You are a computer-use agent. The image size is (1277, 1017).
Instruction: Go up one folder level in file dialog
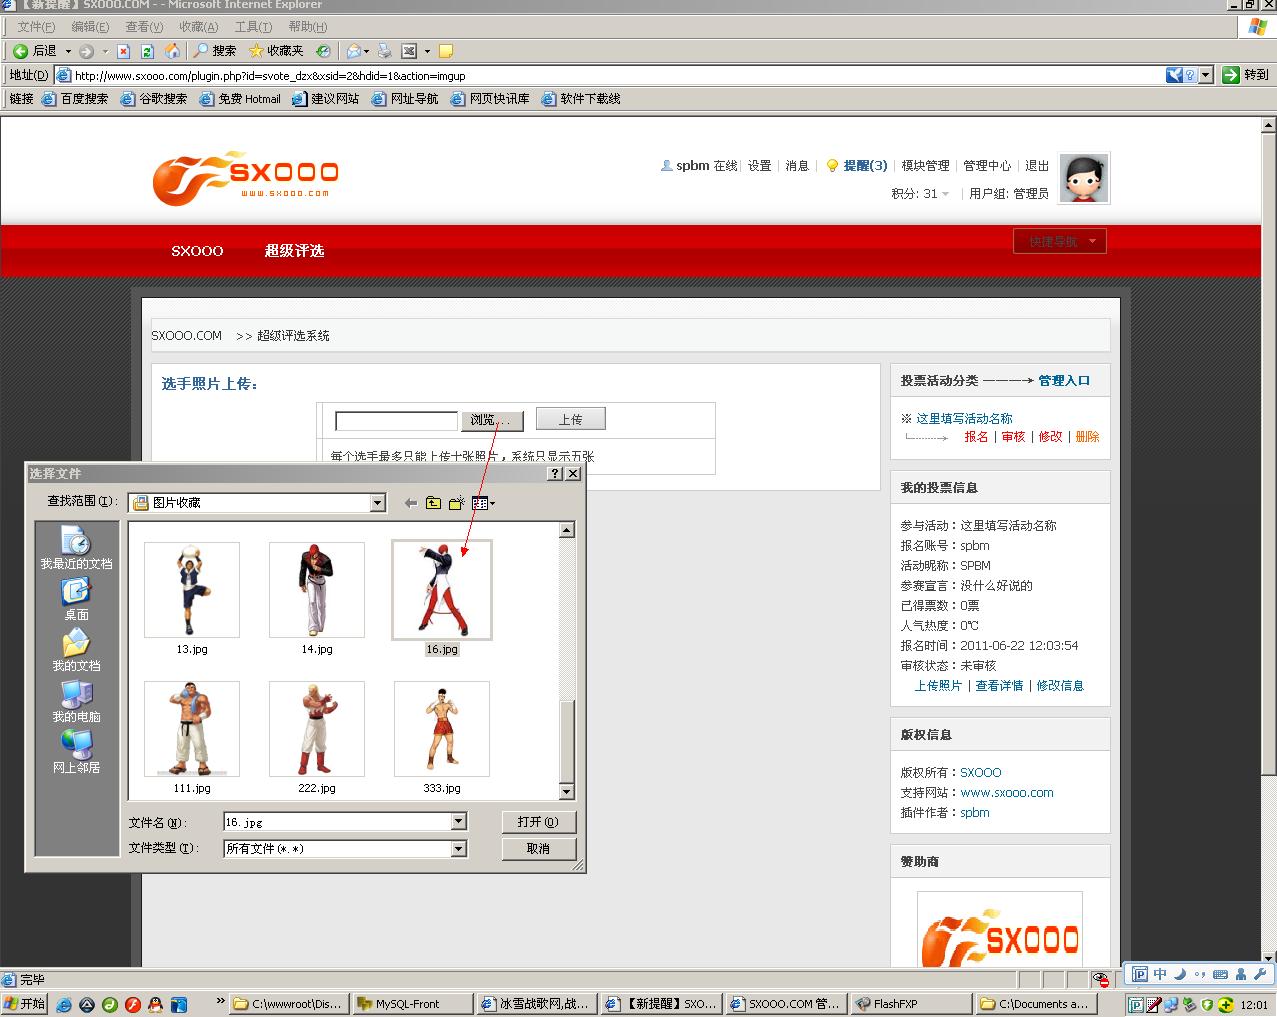point(433,503)
